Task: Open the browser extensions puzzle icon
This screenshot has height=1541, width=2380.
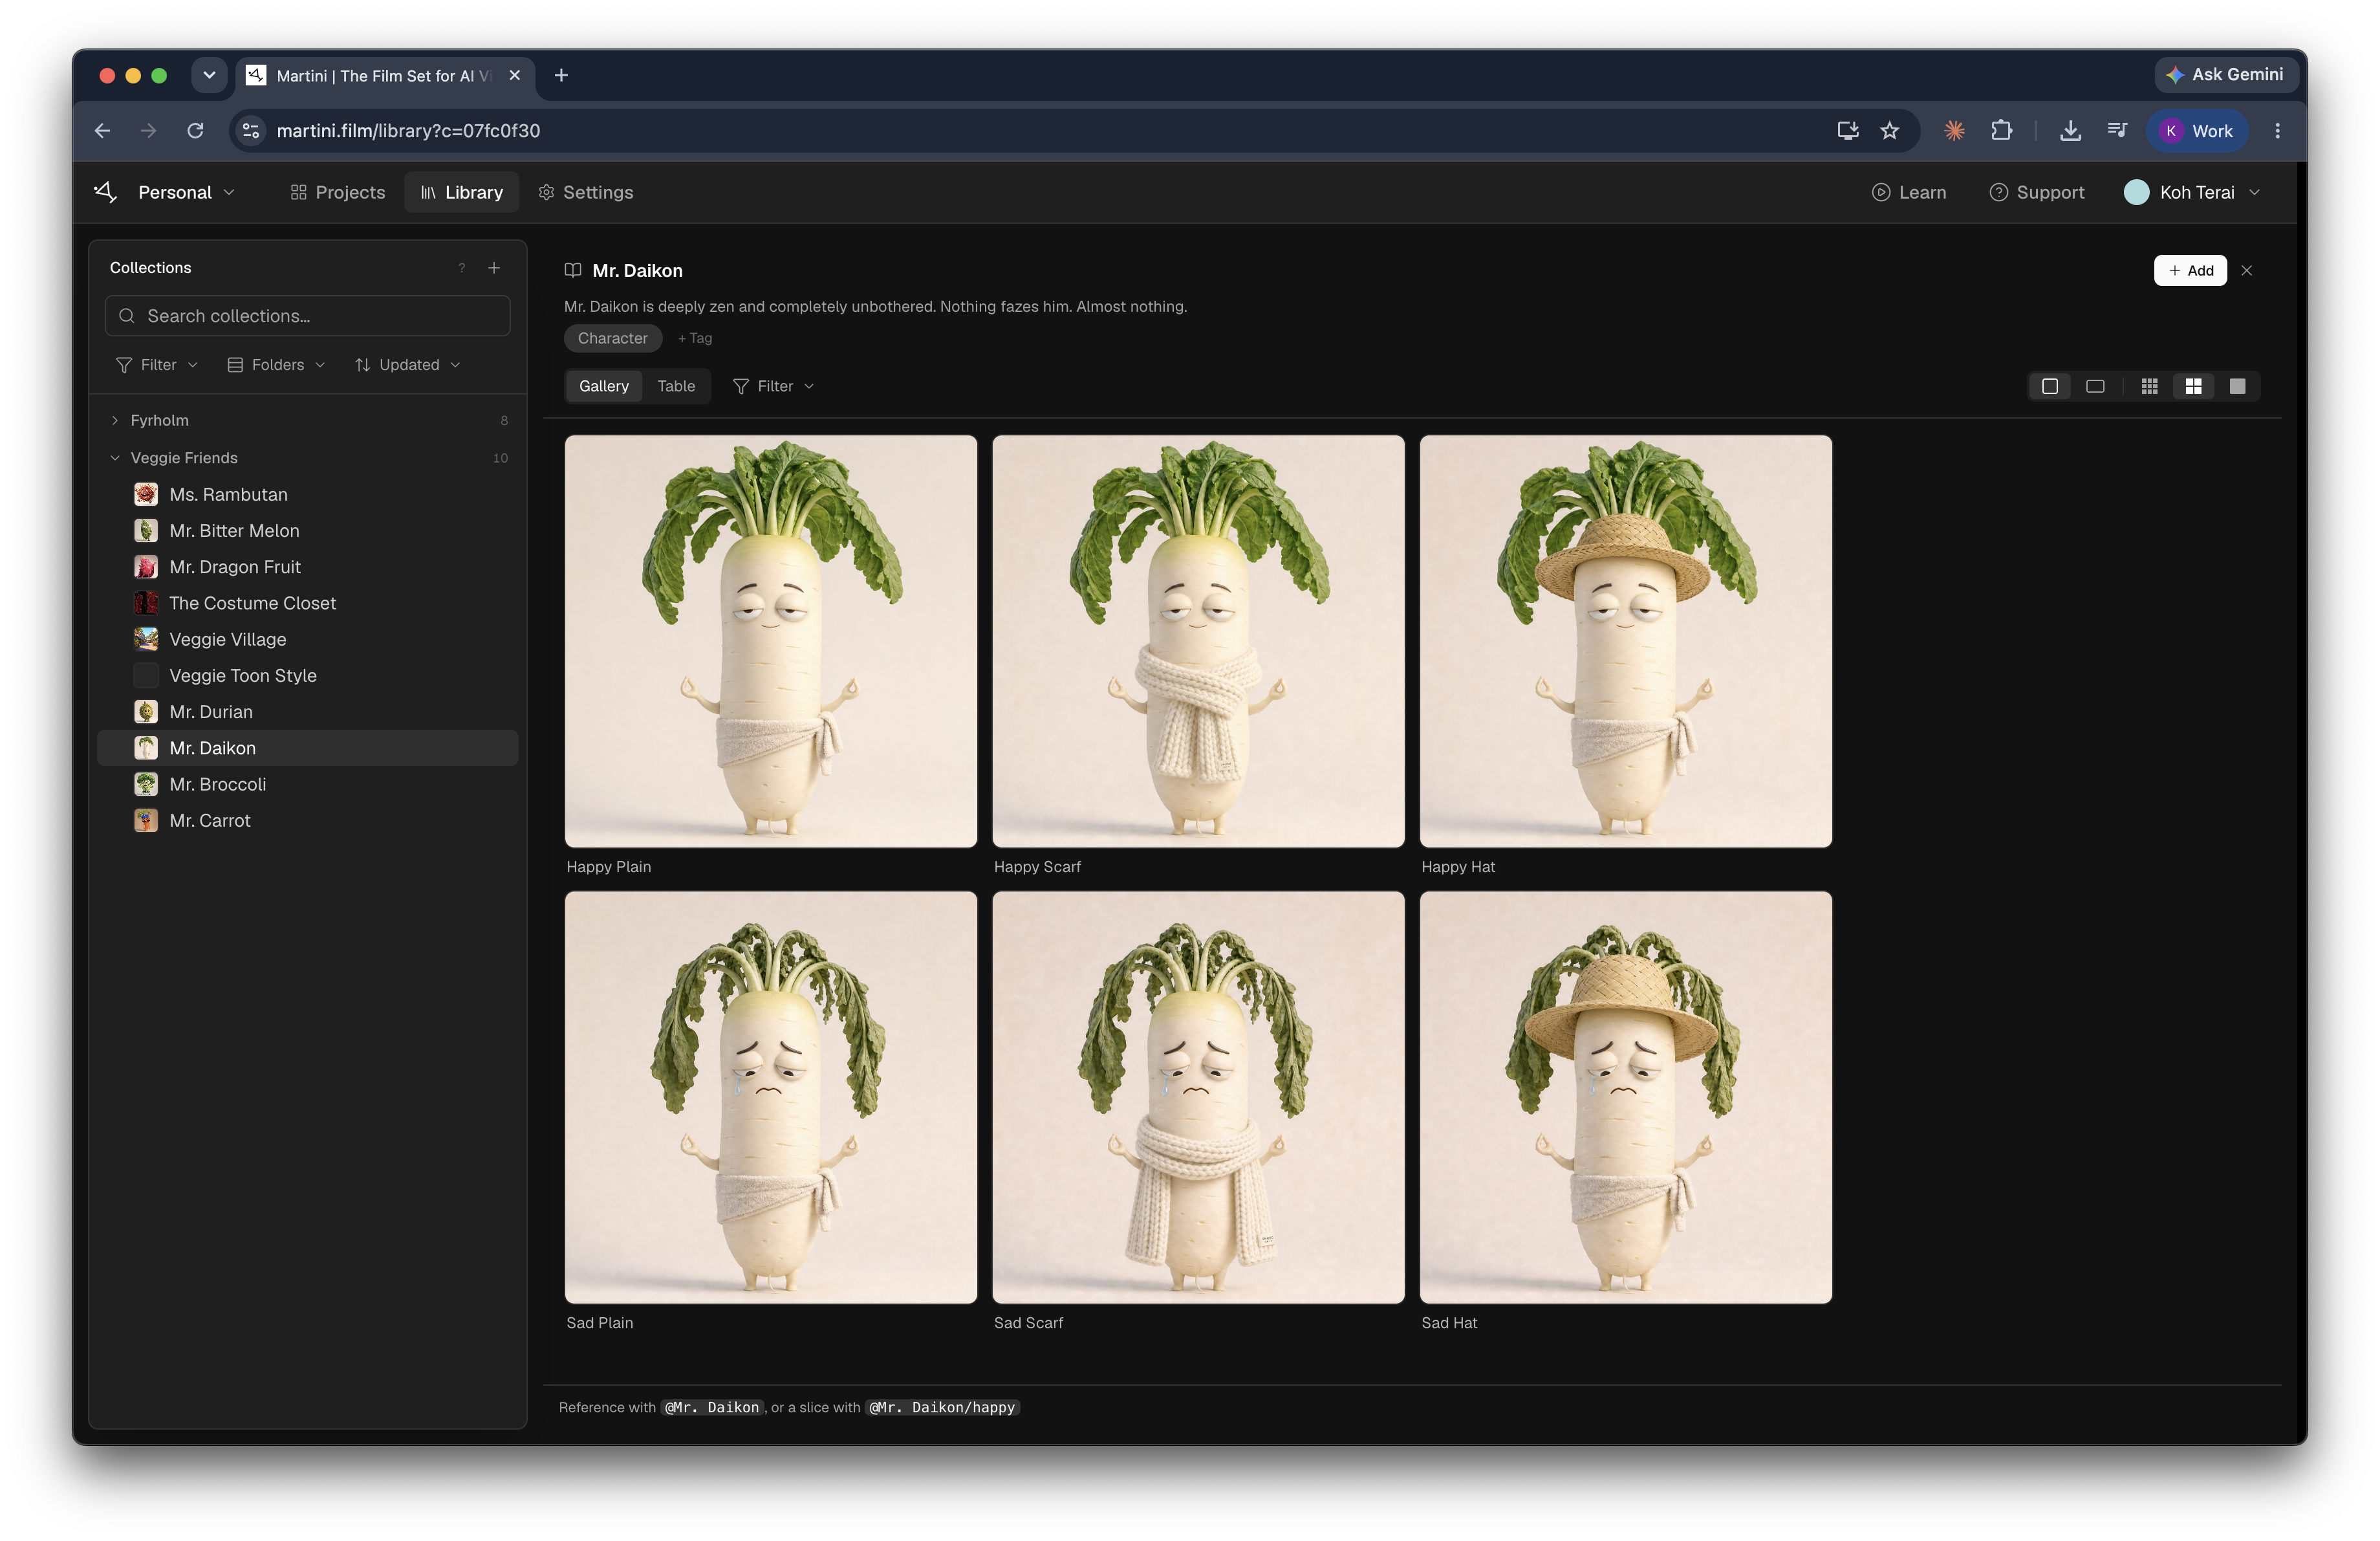Action: point(2001,131)
